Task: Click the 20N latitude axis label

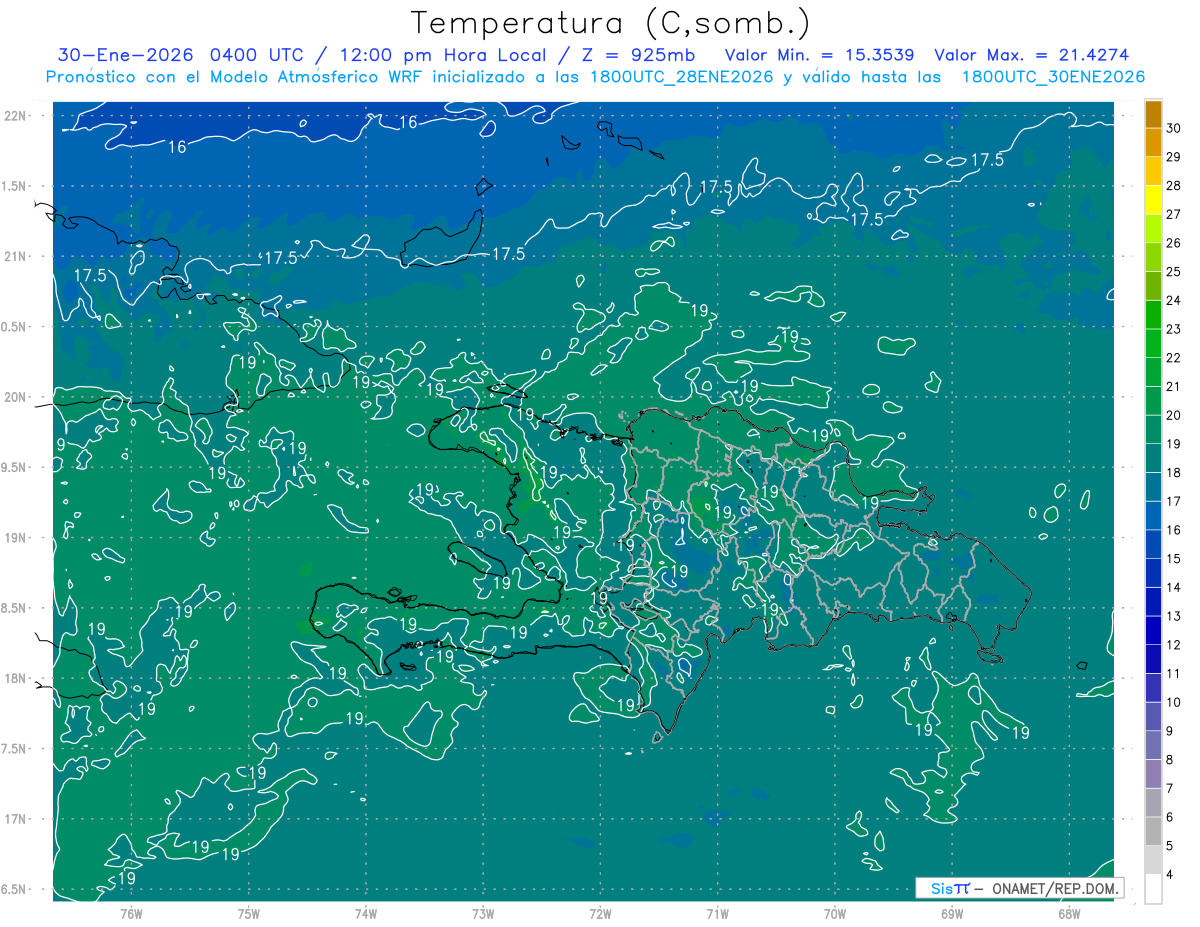Action: (16, 397)
